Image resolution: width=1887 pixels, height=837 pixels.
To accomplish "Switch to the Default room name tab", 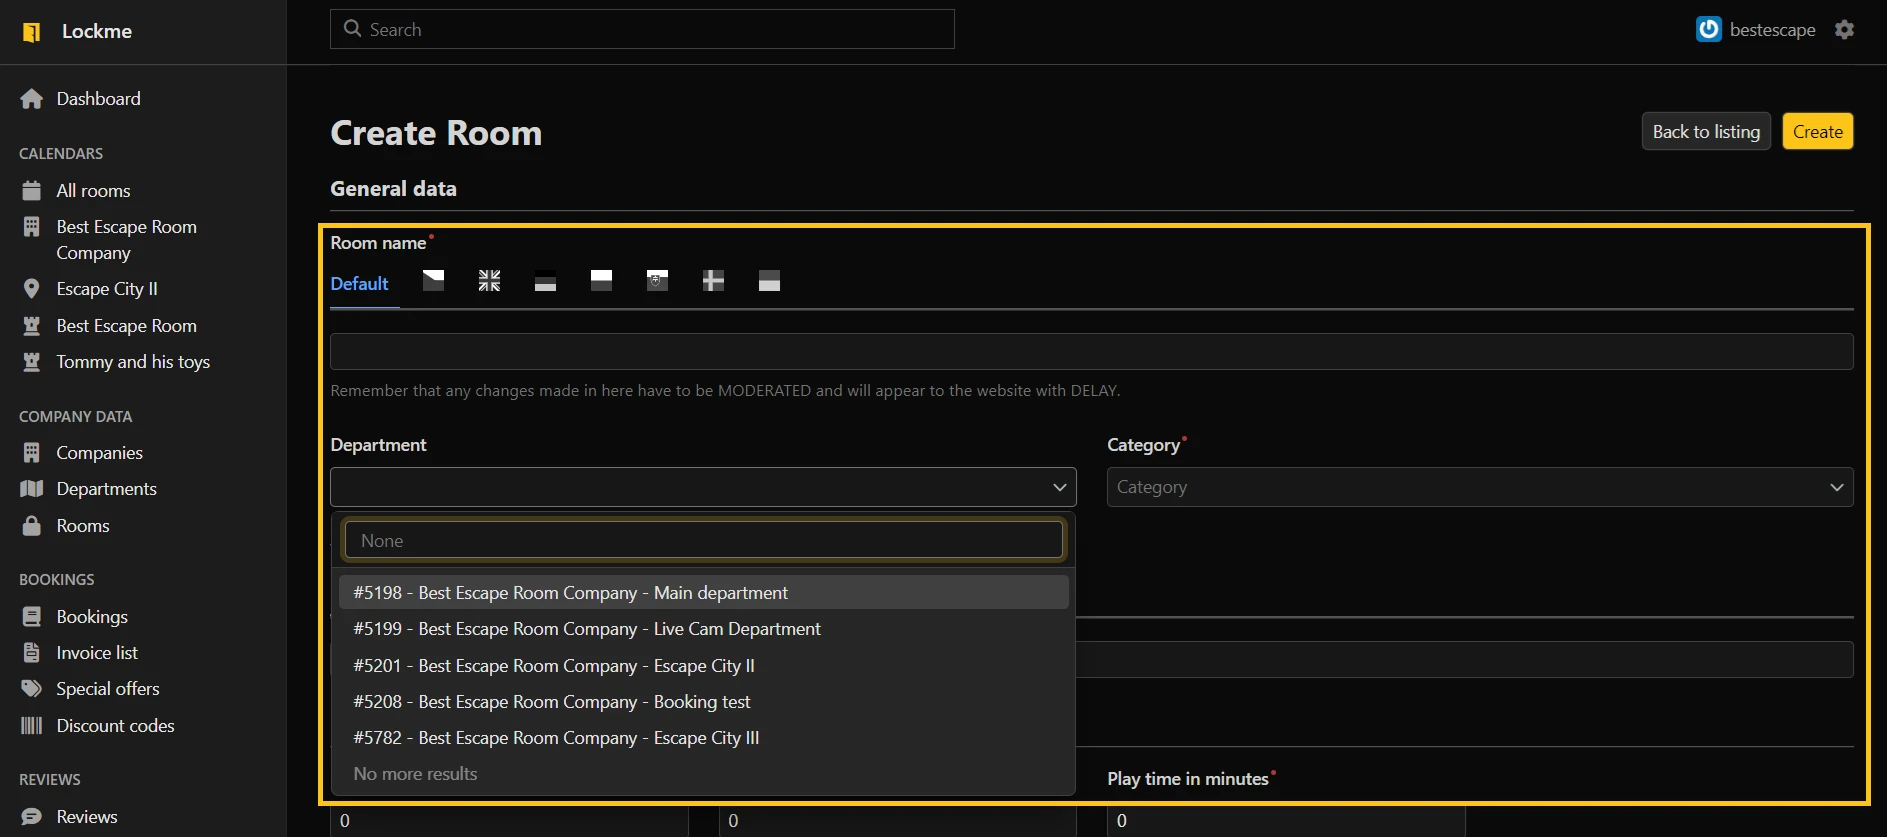I will (359, 284).
